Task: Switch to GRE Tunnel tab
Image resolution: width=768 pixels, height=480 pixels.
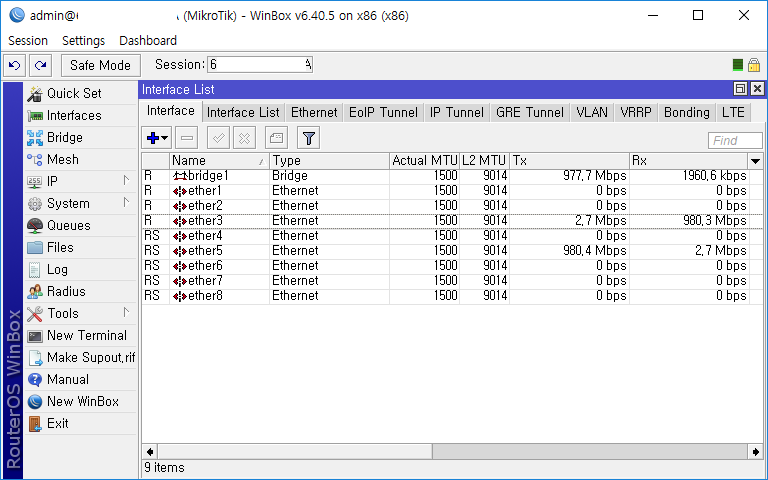Action: (530, 113)
